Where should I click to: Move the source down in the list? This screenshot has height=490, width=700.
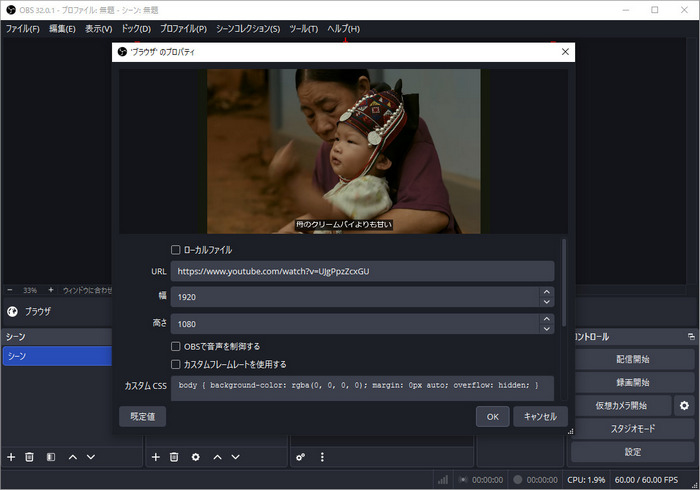coord(236,457)
